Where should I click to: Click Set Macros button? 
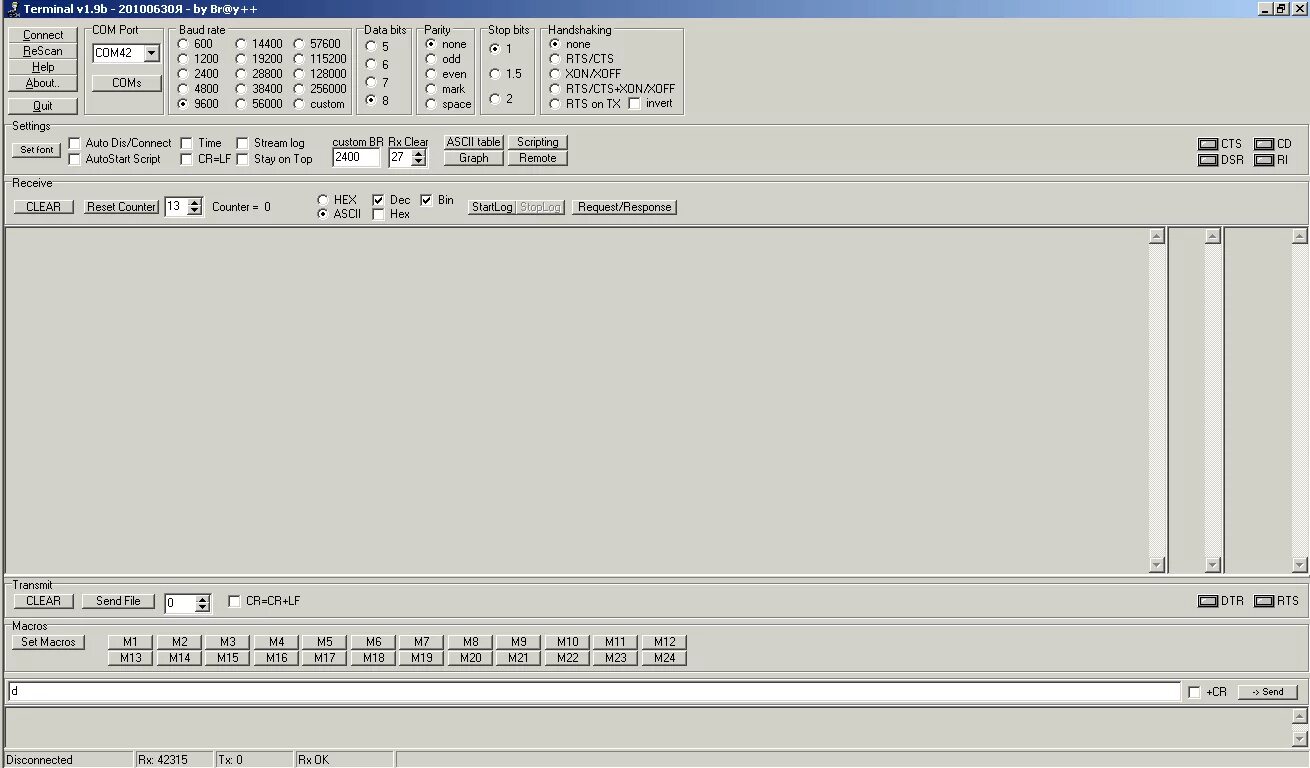tap(49, 642)
